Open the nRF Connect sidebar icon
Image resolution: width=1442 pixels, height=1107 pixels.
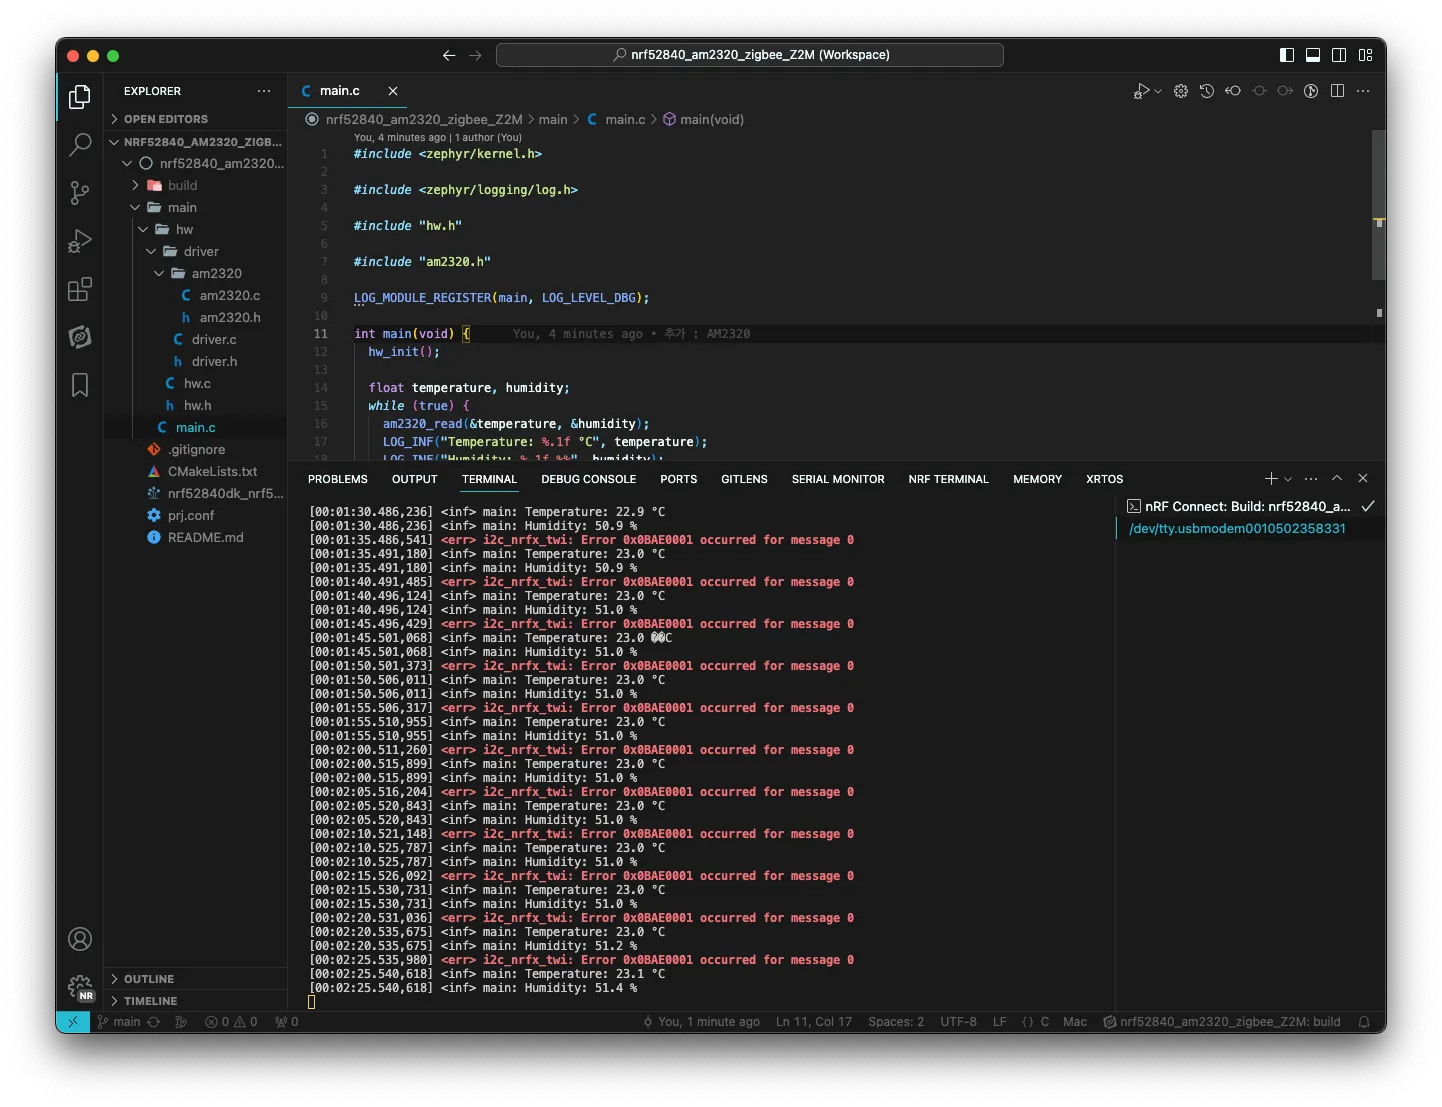[x=80, y=337]
